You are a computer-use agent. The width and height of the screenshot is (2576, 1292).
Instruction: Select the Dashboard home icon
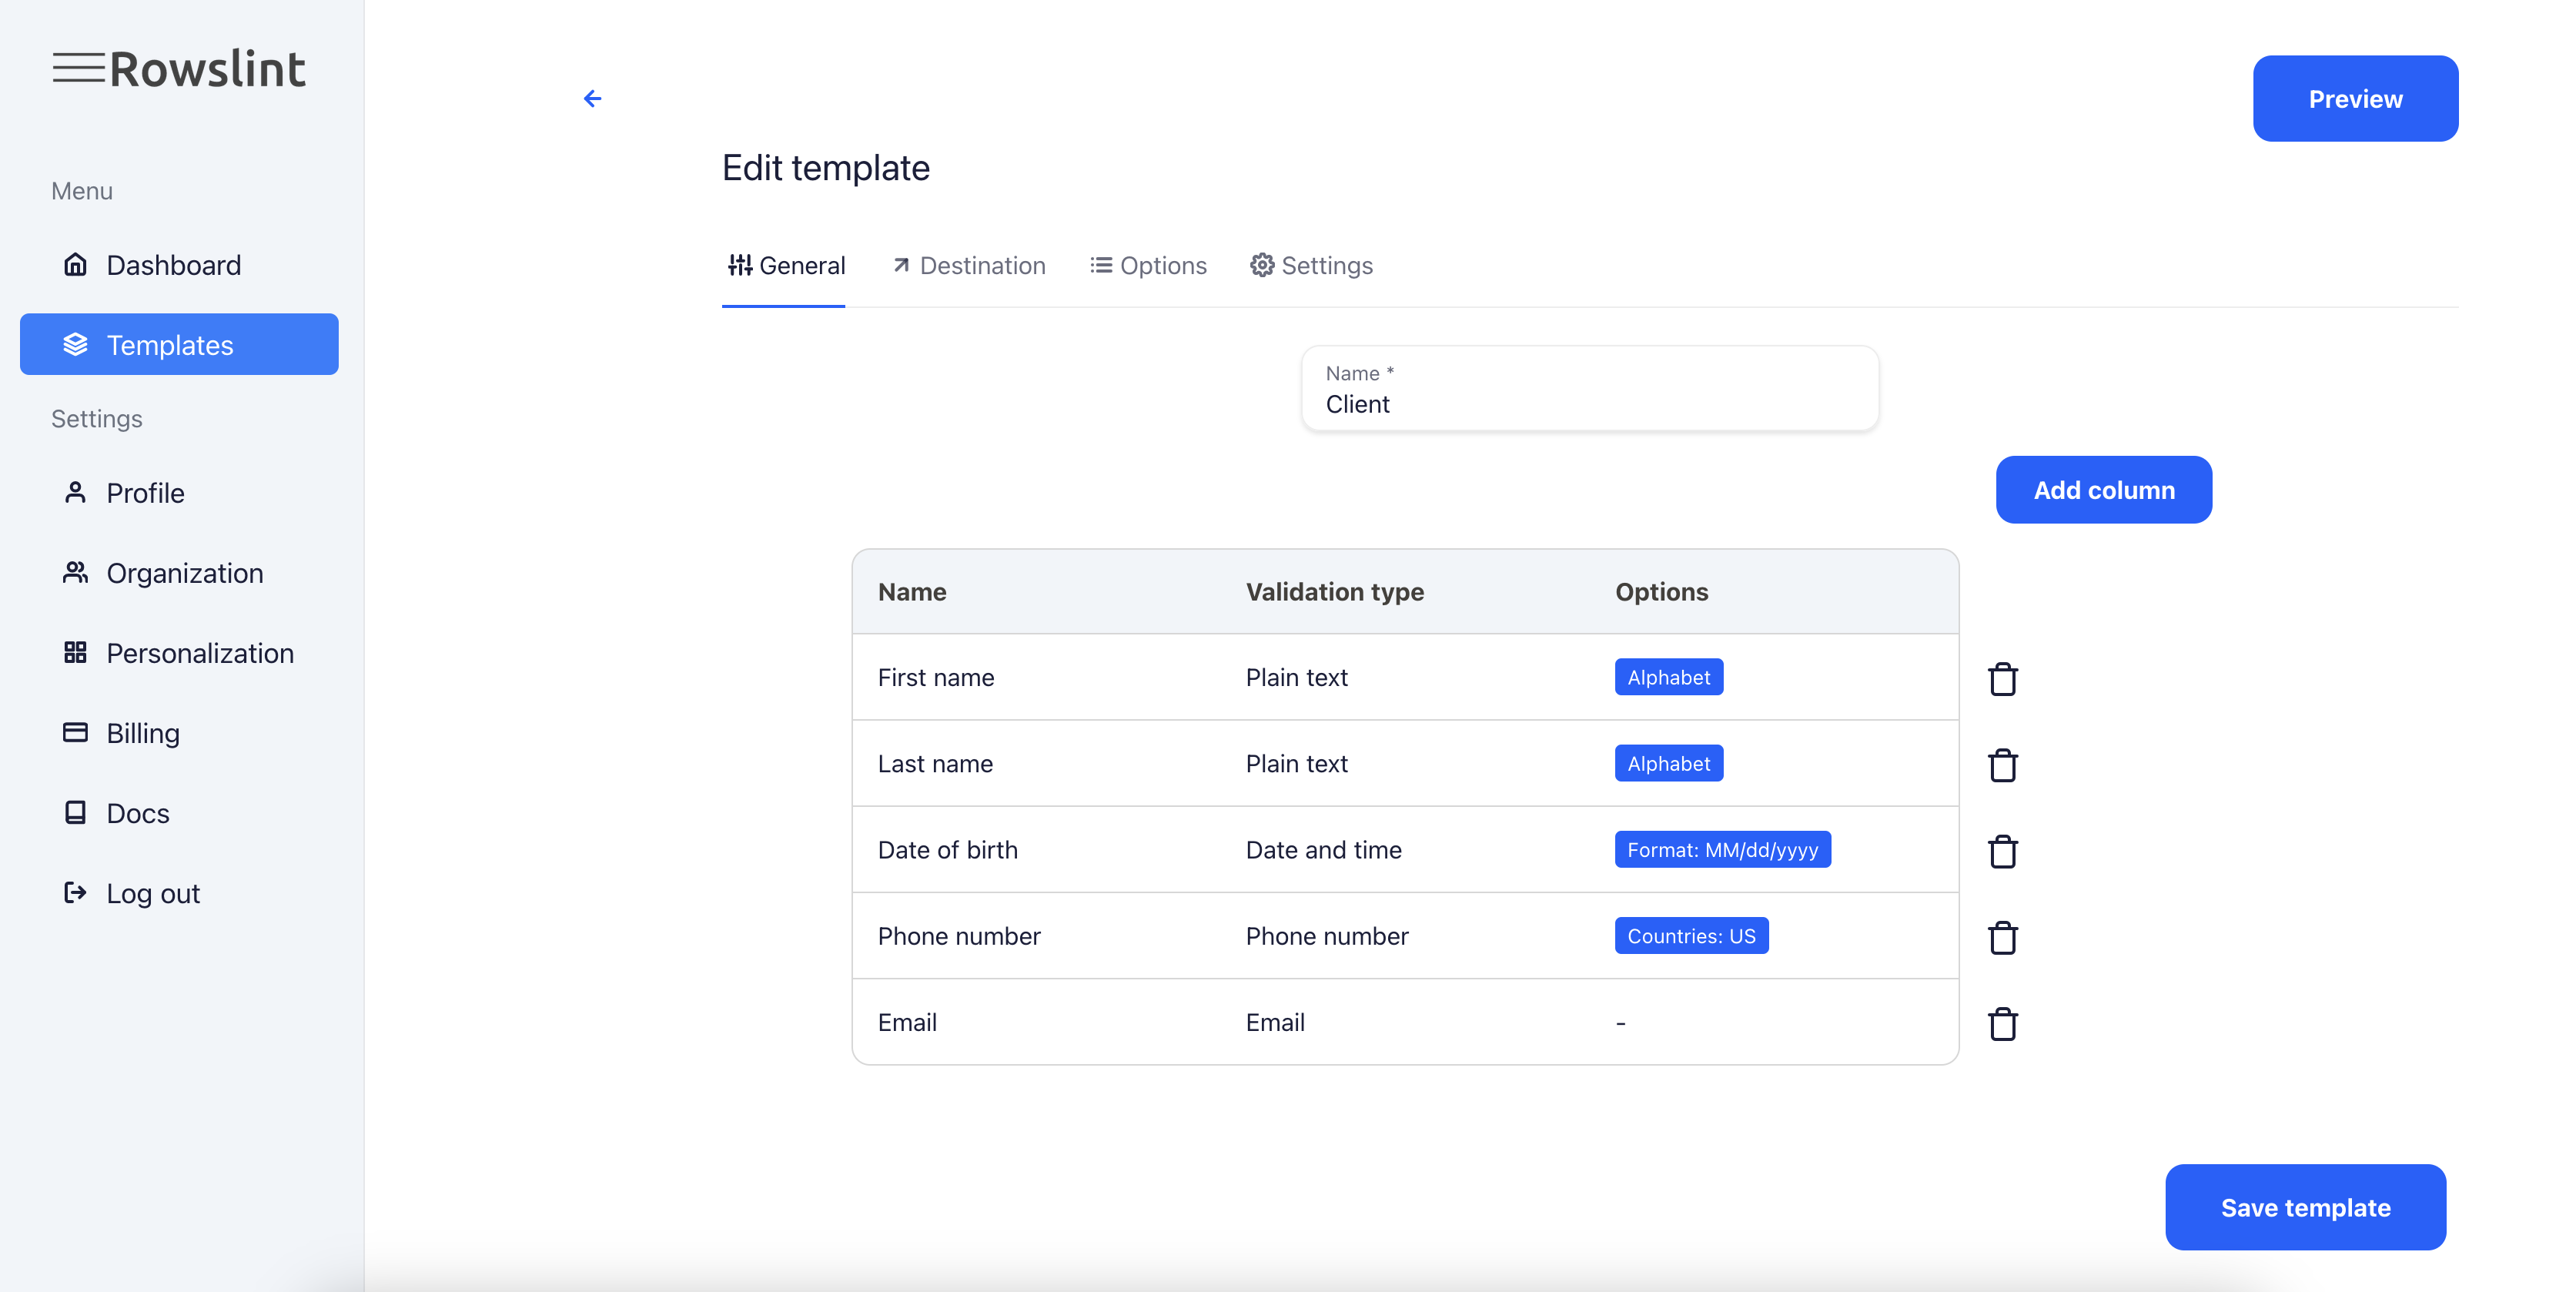click(75, 264)
